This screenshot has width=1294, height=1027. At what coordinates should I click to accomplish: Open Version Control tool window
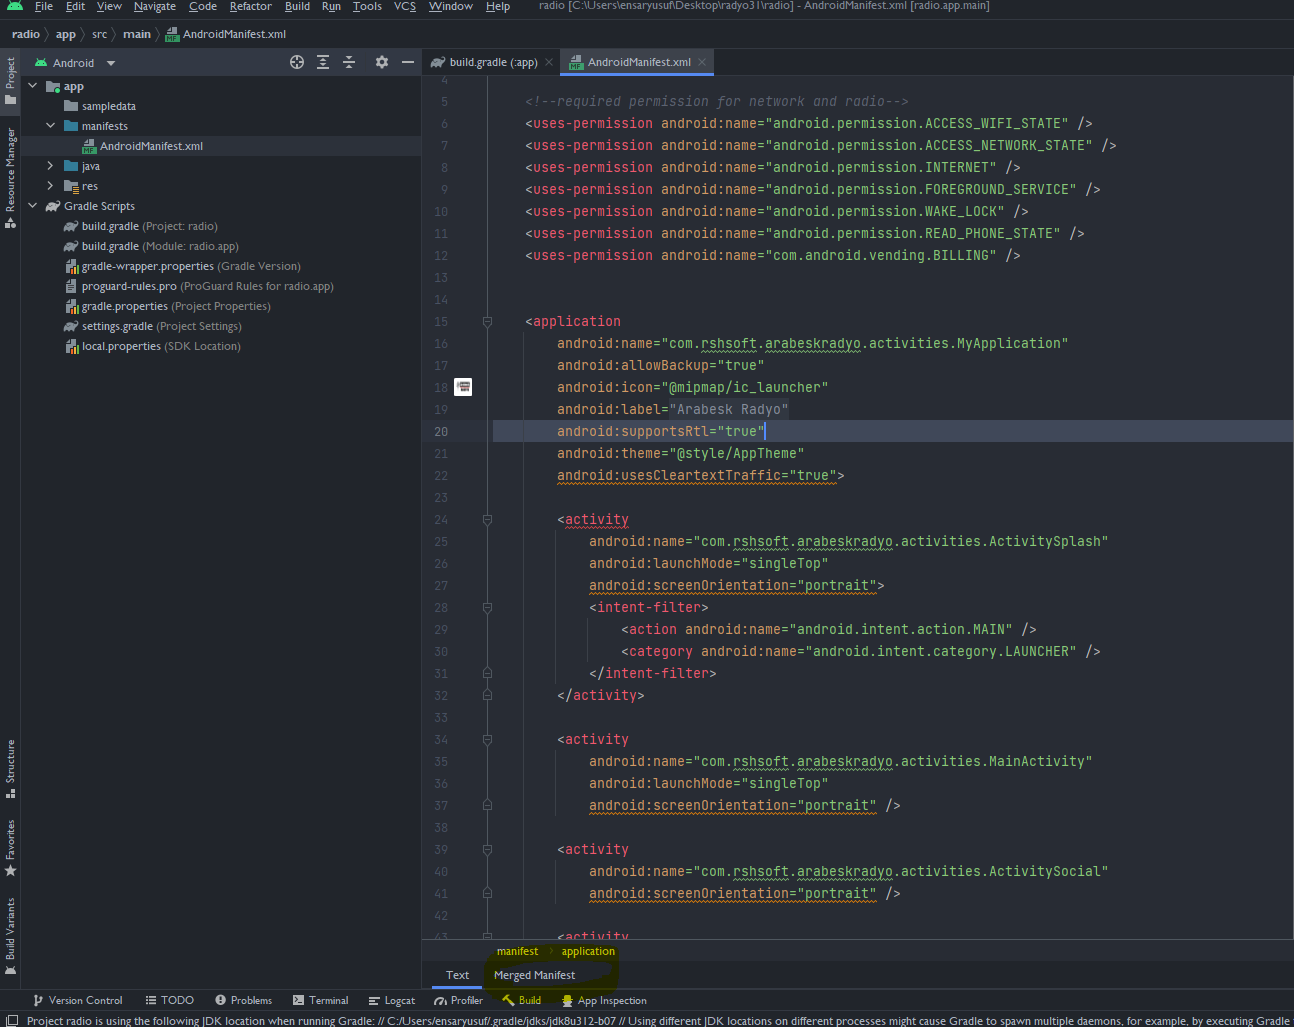[77, 1000]
